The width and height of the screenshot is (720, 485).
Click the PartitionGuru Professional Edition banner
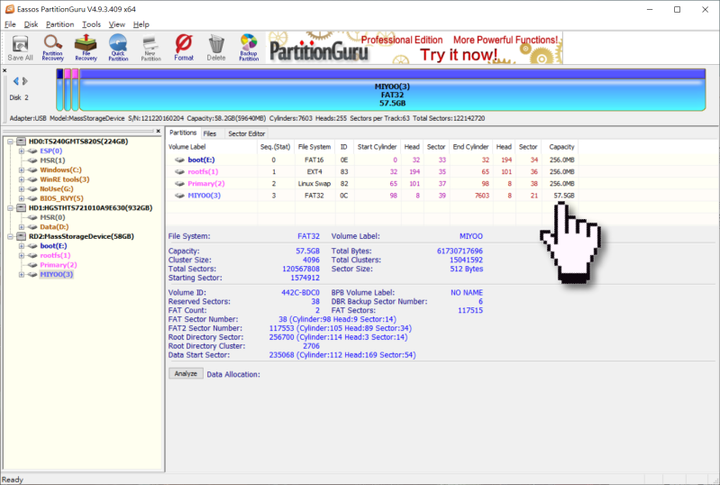[x=415, y=48]
